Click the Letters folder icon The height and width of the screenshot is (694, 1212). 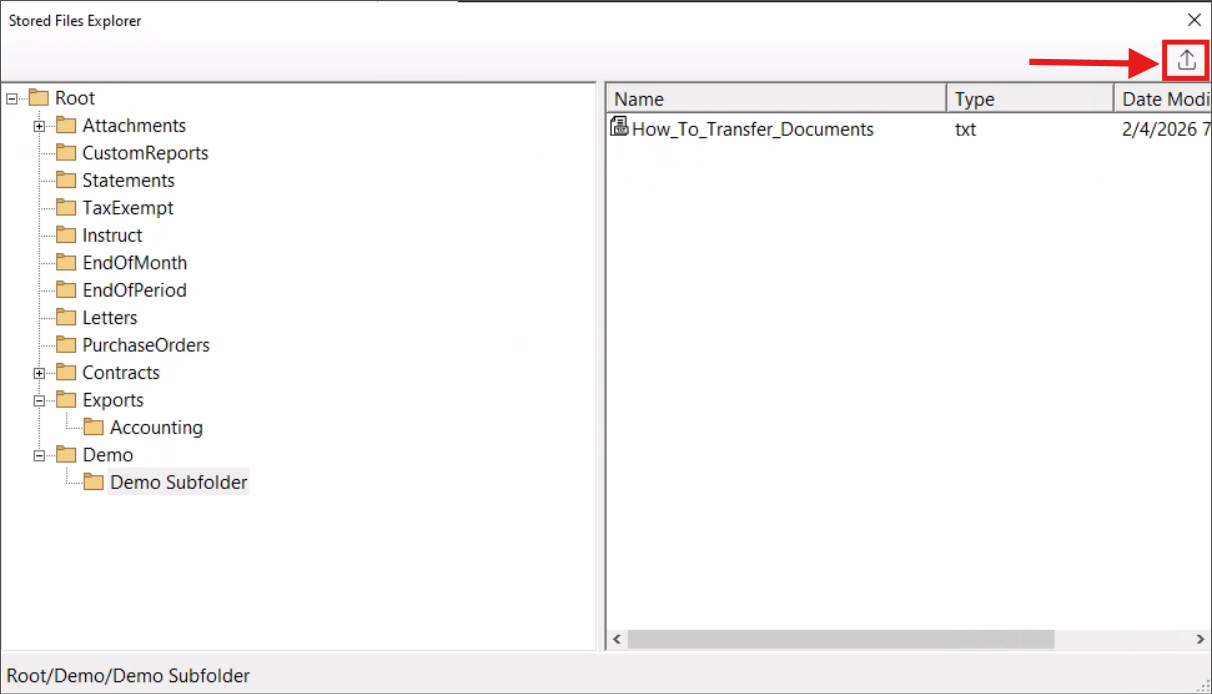66,318
